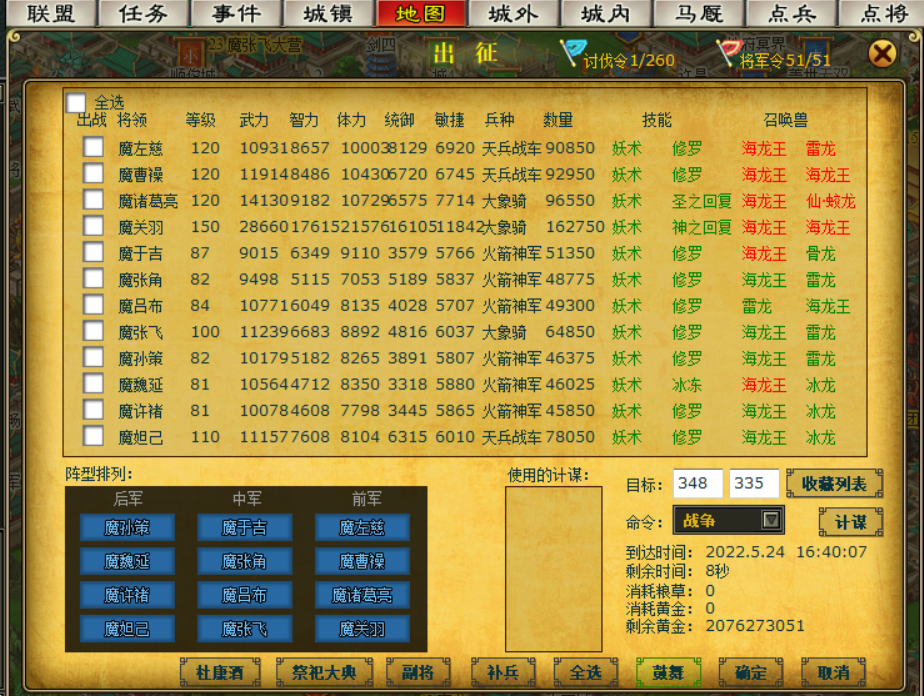Cancel the expedition with 取消
Screen dimensions: 924x696
coord(833,672)
